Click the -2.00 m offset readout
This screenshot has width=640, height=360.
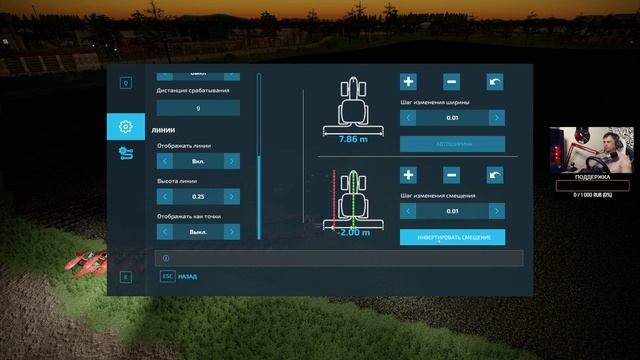(x=353, y=233)
